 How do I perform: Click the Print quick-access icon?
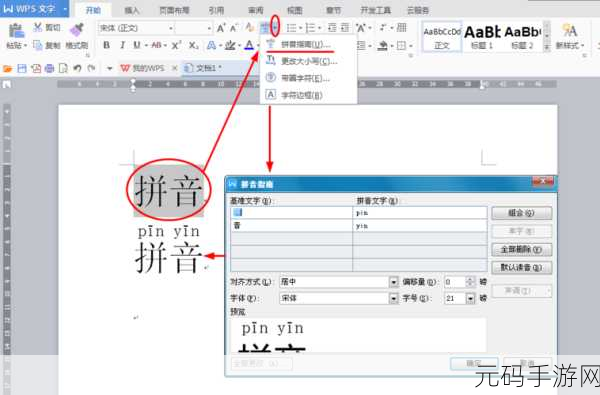(49, 69)
